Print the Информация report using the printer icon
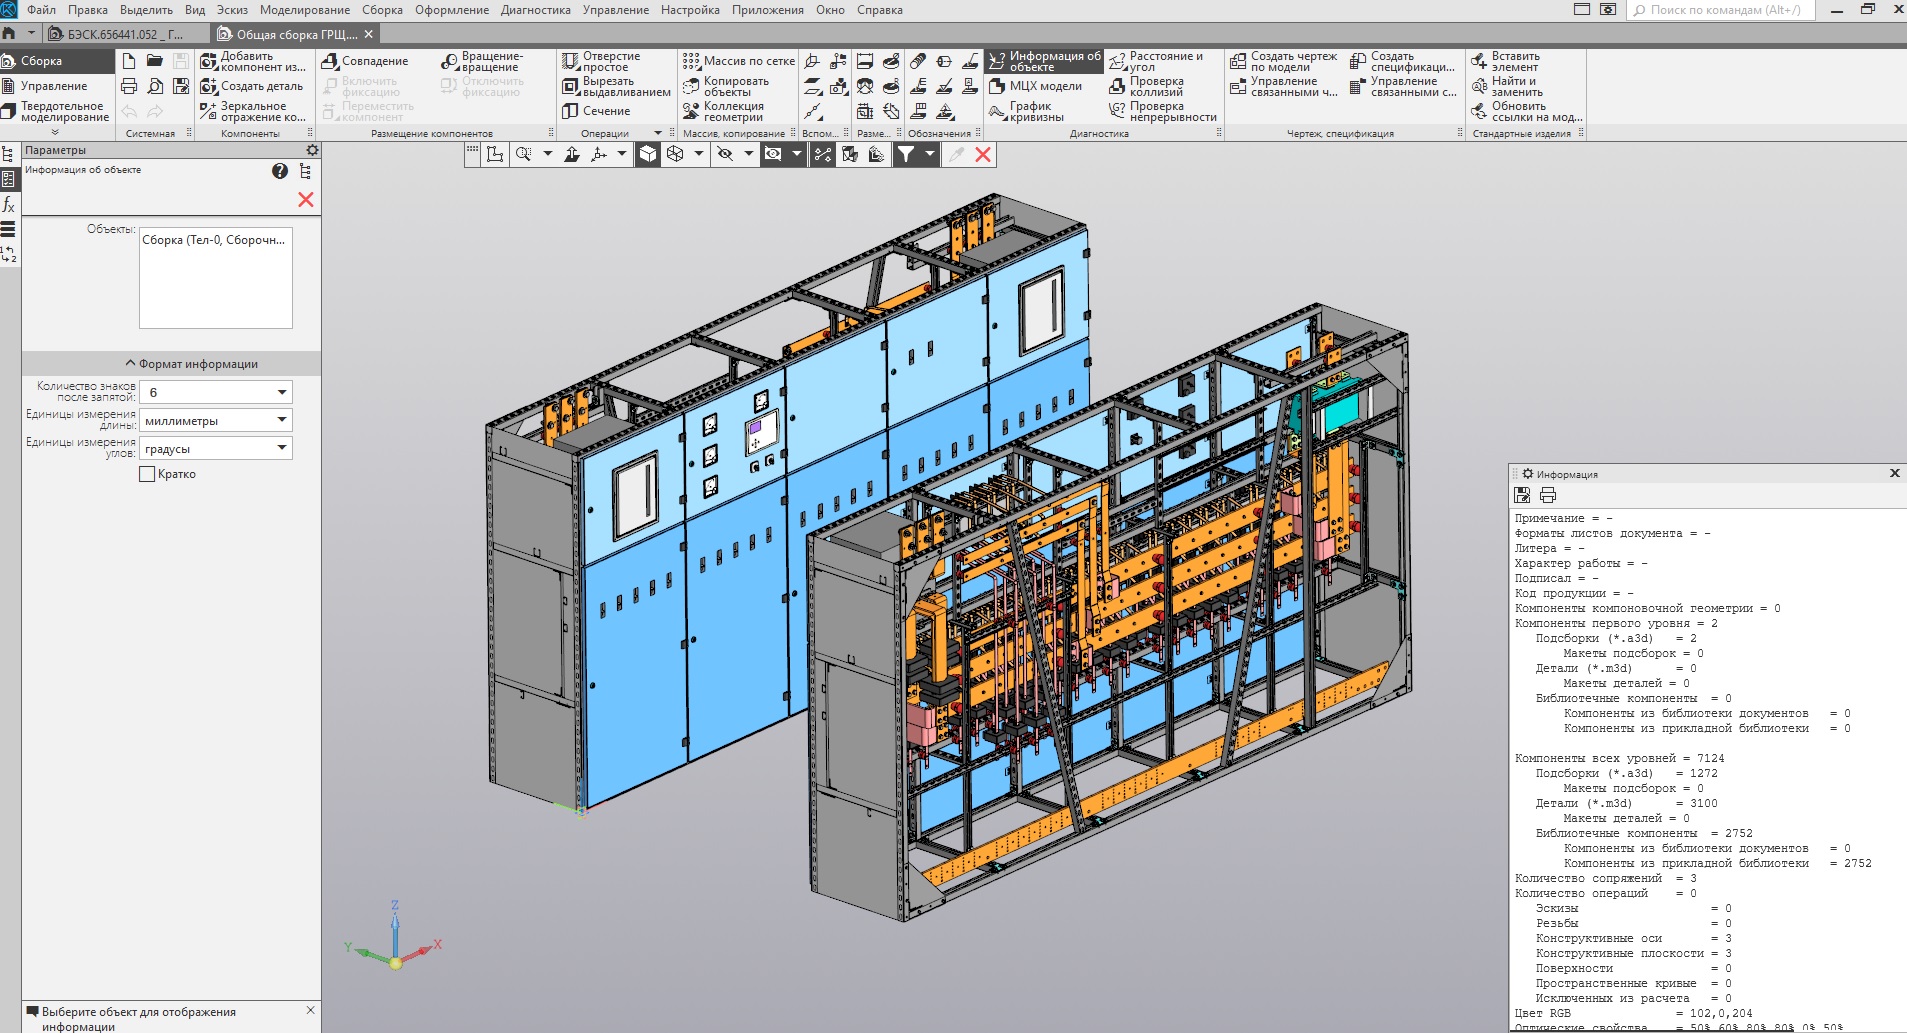The height and width of the screenshot is (1033, 1907). (x=1548, y=495)
